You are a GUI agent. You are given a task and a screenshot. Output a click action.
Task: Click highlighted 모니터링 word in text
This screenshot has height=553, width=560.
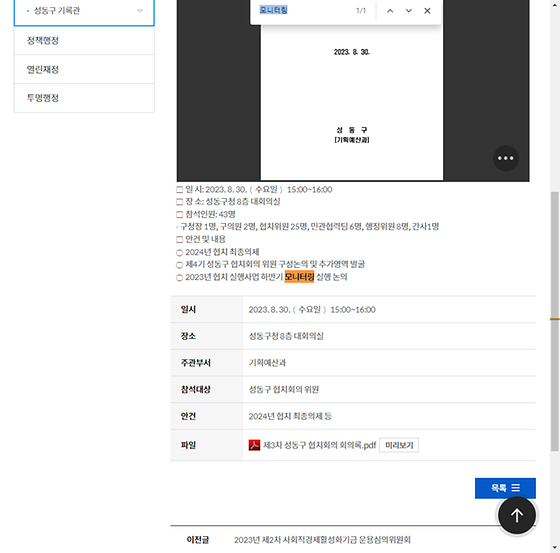(299, 277)
